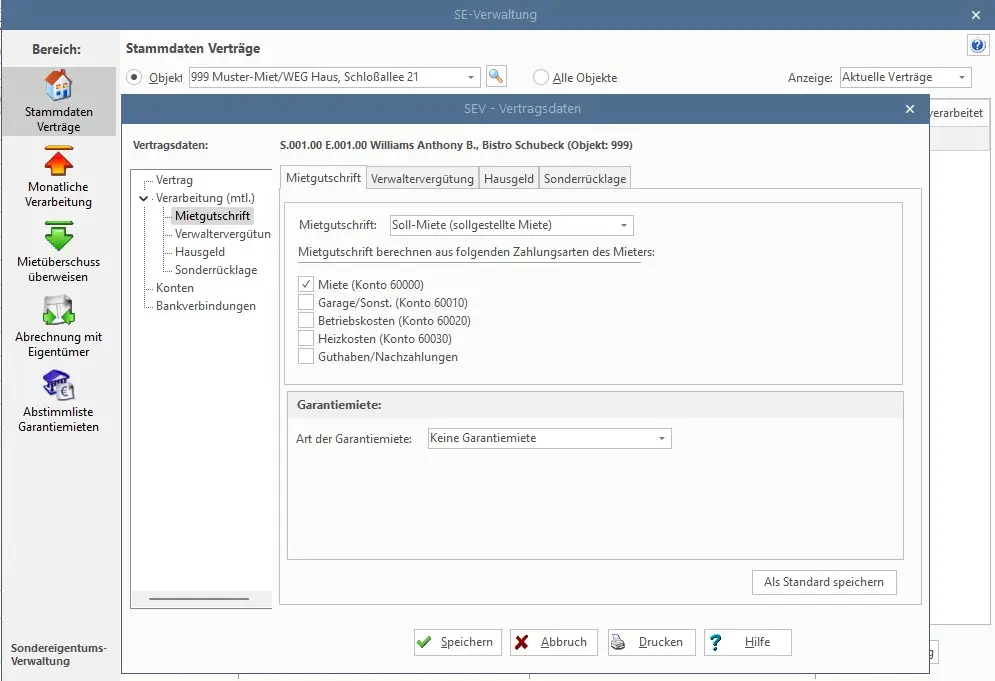Click the Sondereigentums-Verwaltung label
This screenshot has height=681, width=995.
pos(58,654)
